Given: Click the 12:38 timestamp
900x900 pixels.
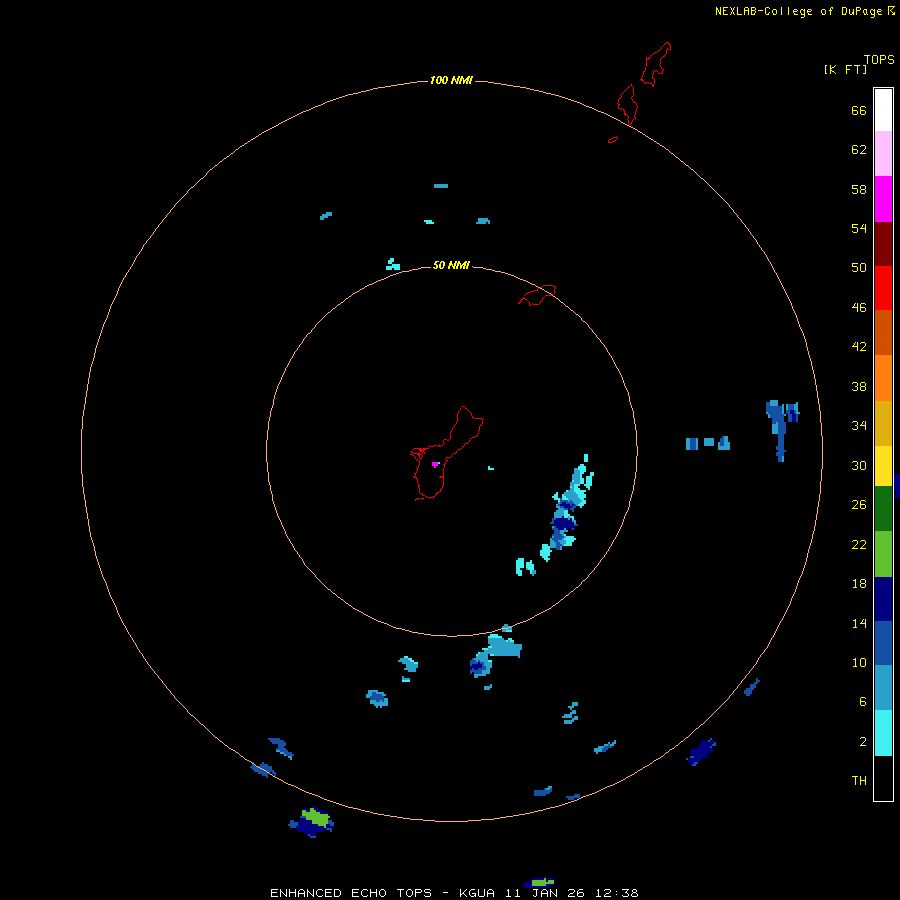Looking at the screenshot, I should click(616, 893).
